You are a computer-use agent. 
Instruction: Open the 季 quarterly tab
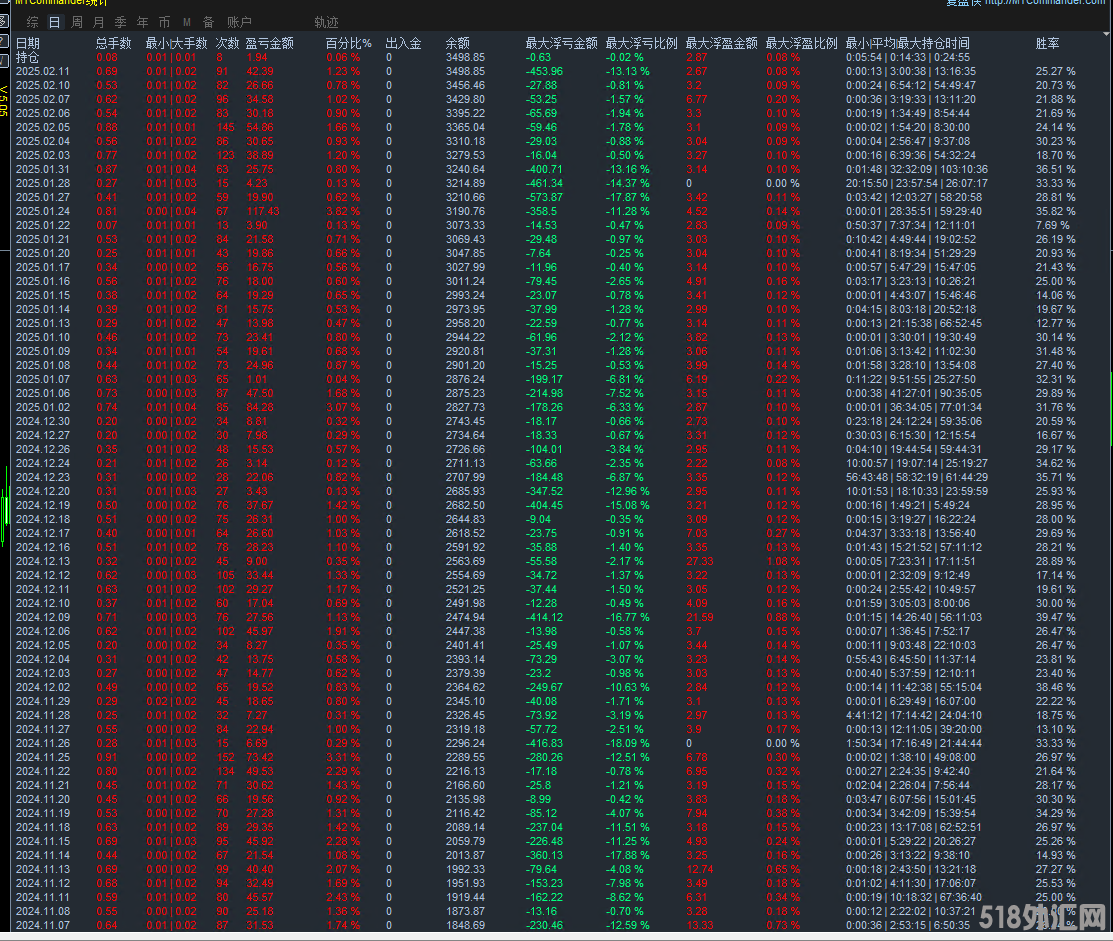tap(120, 22)
